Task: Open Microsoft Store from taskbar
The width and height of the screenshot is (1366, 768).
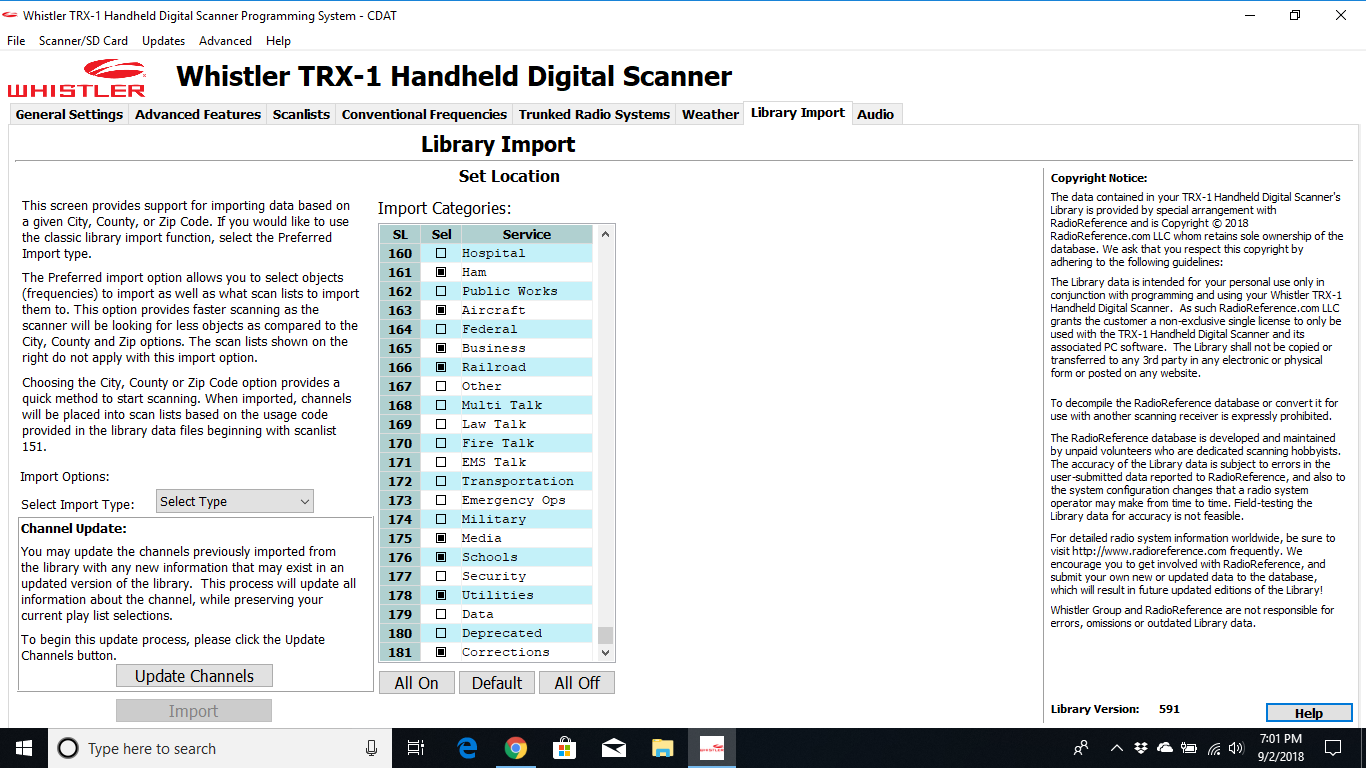Action: point(564,748)
